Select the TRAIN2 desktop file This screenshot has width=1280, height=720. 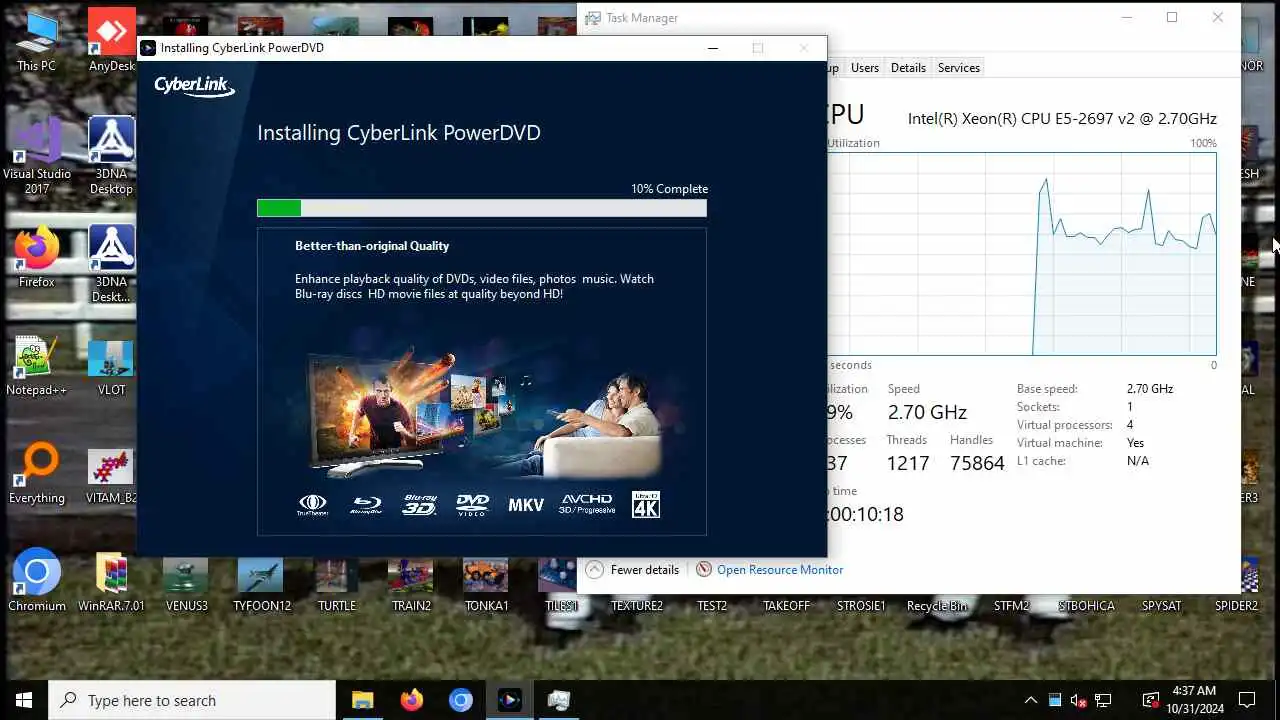(x=411, y=583)
